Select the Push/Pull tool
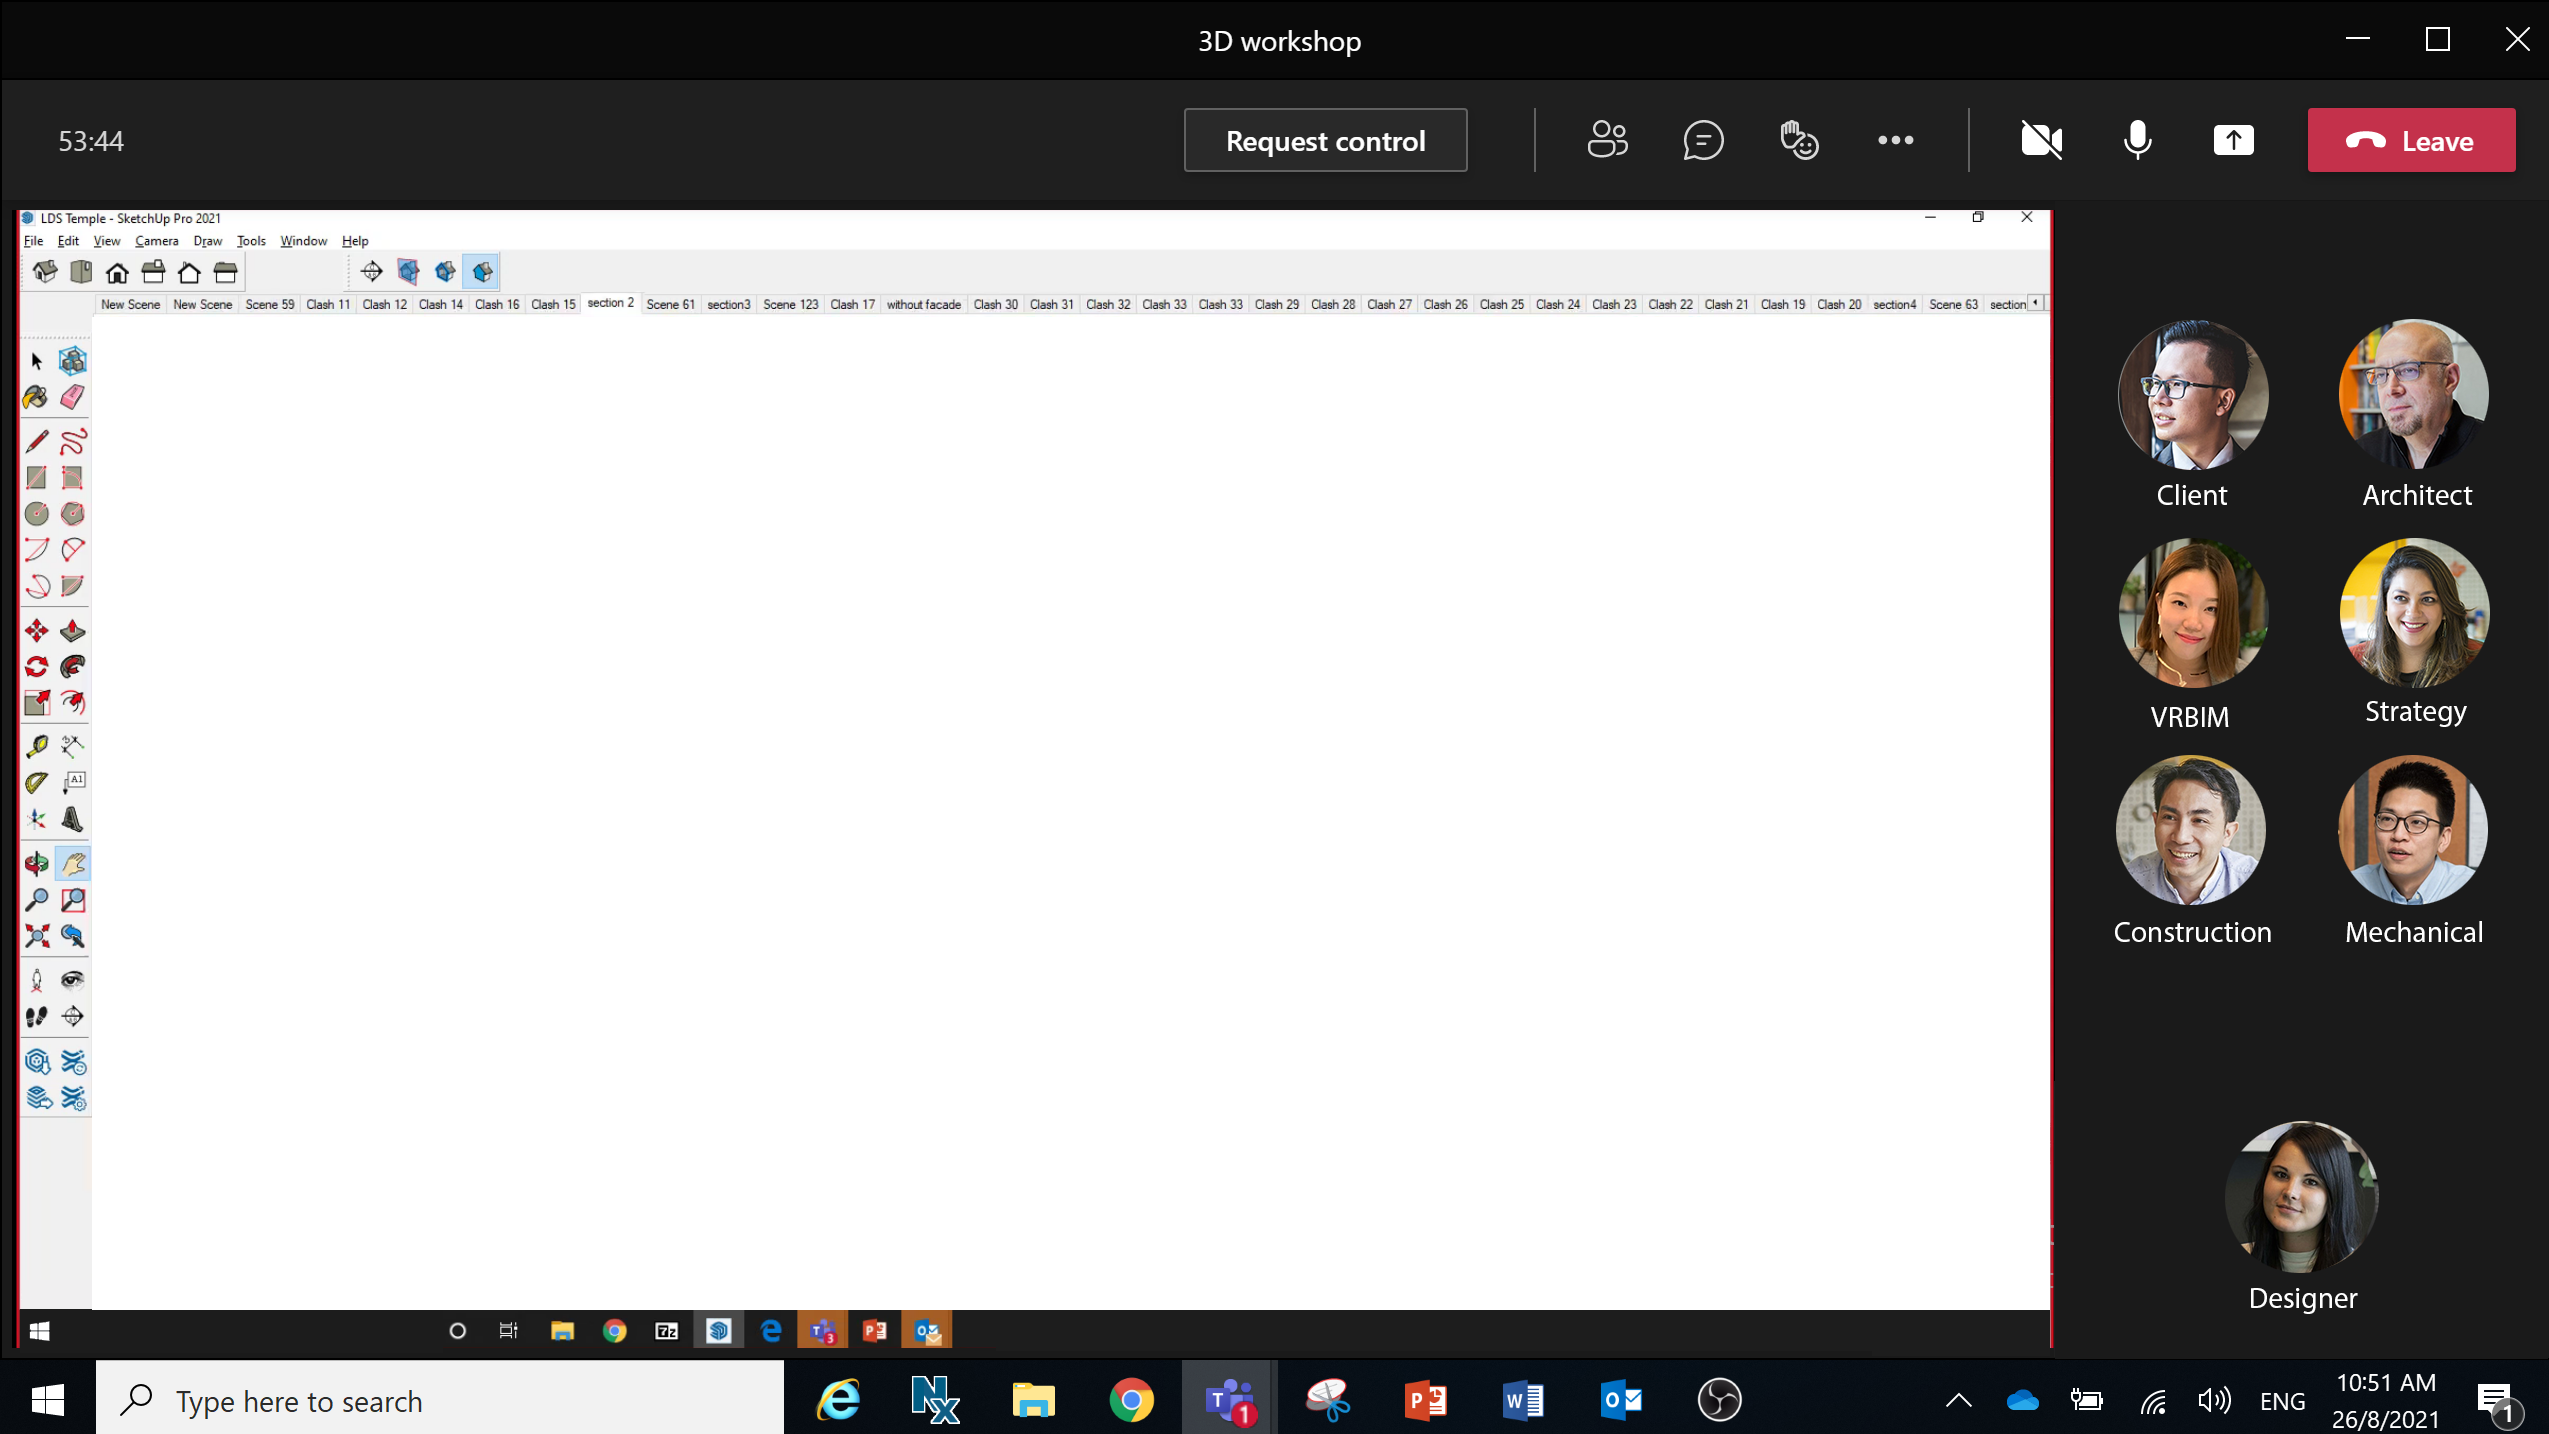The width and height of the screenshot is (2549, 1434). [72, 631]
